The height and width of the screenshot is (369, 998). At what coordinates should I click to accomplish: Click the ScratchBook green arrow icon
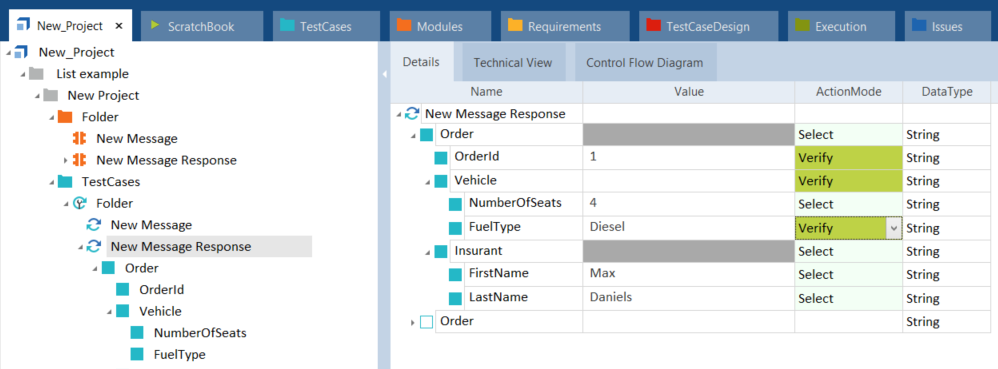coord(155,25)
